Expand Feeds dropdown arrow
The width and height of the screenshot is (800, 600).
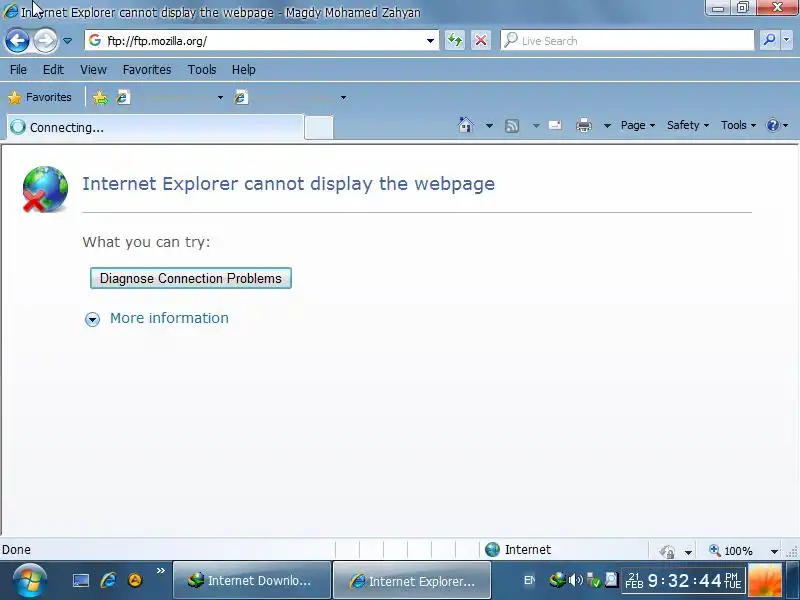click(536, 126)
